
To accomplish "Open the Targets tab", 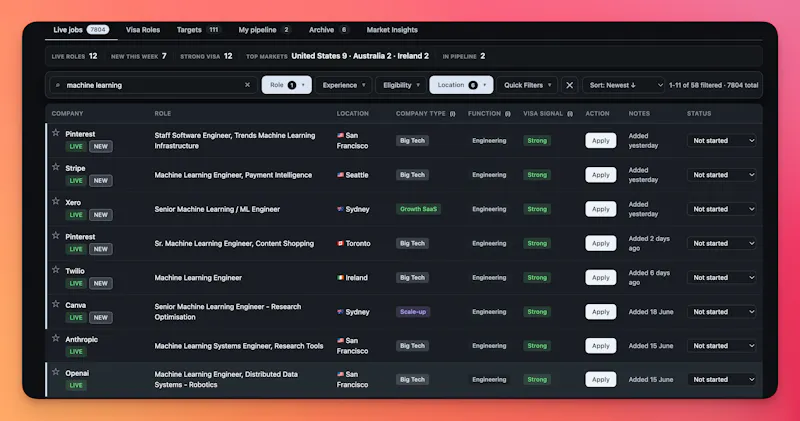I will 198,30.
